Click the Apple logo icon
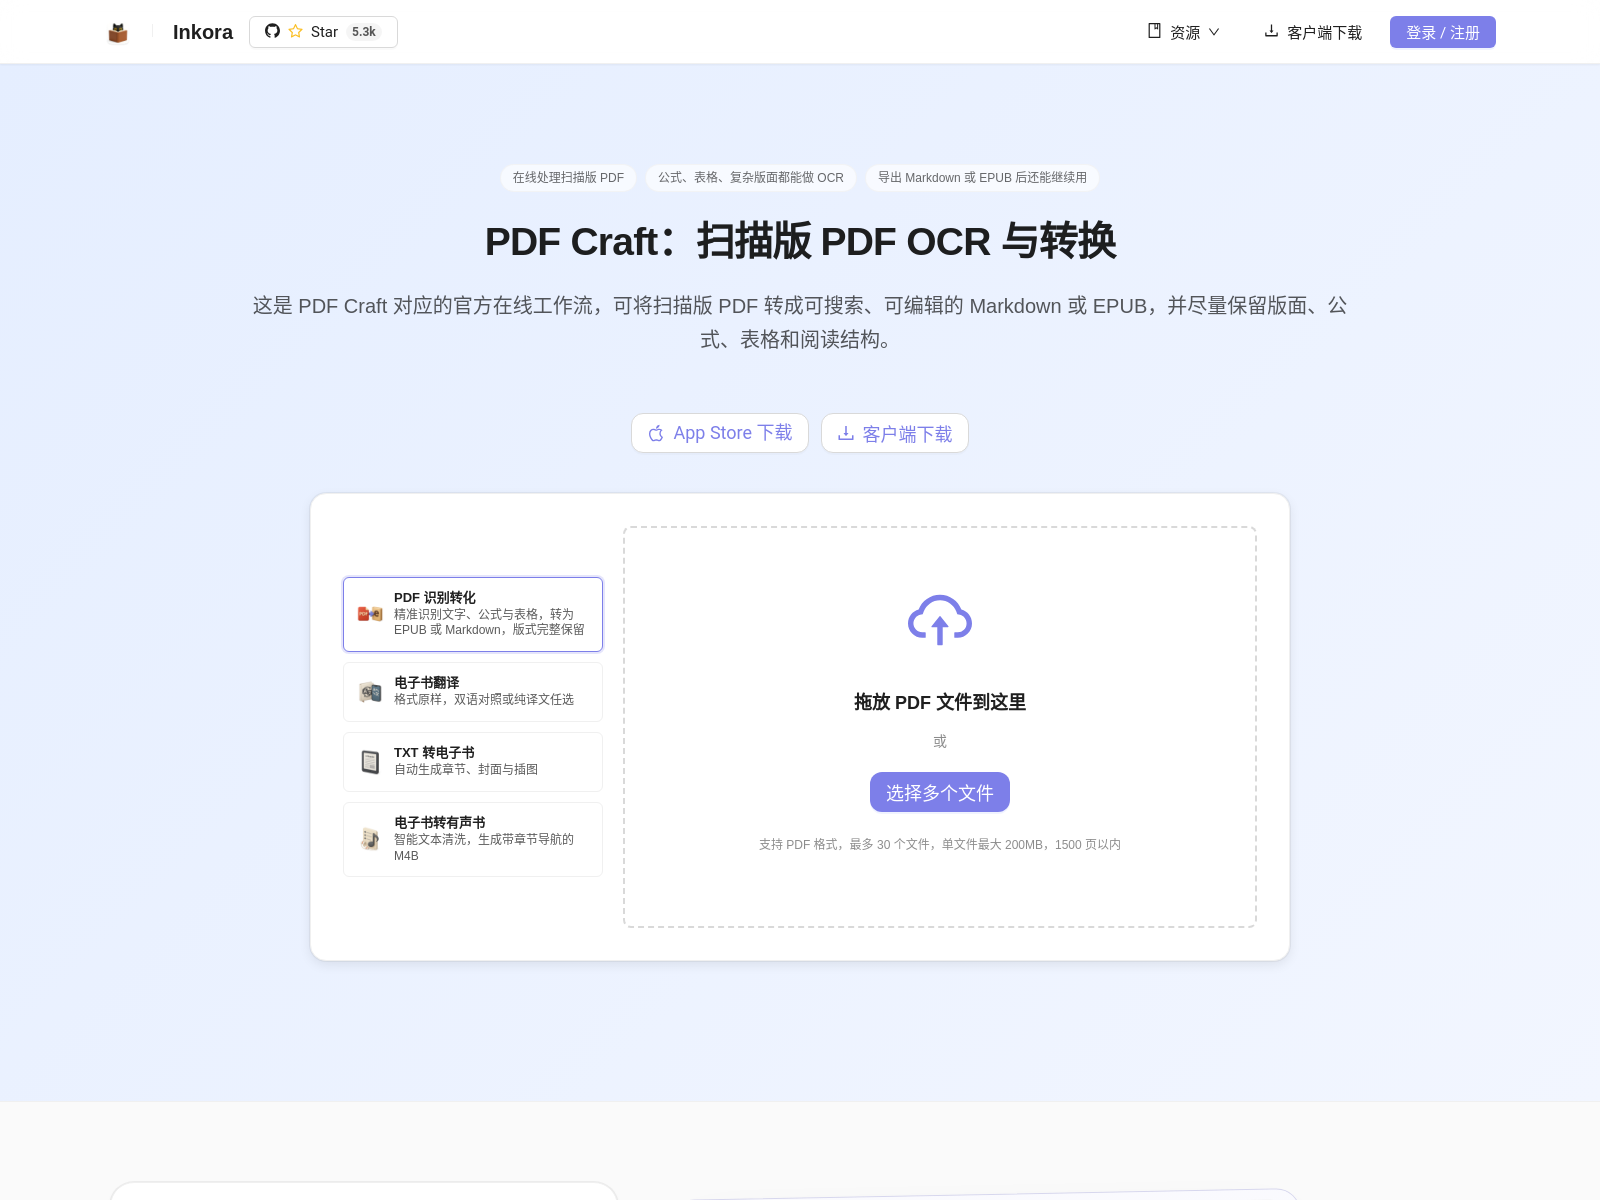 tap(656, 433)
